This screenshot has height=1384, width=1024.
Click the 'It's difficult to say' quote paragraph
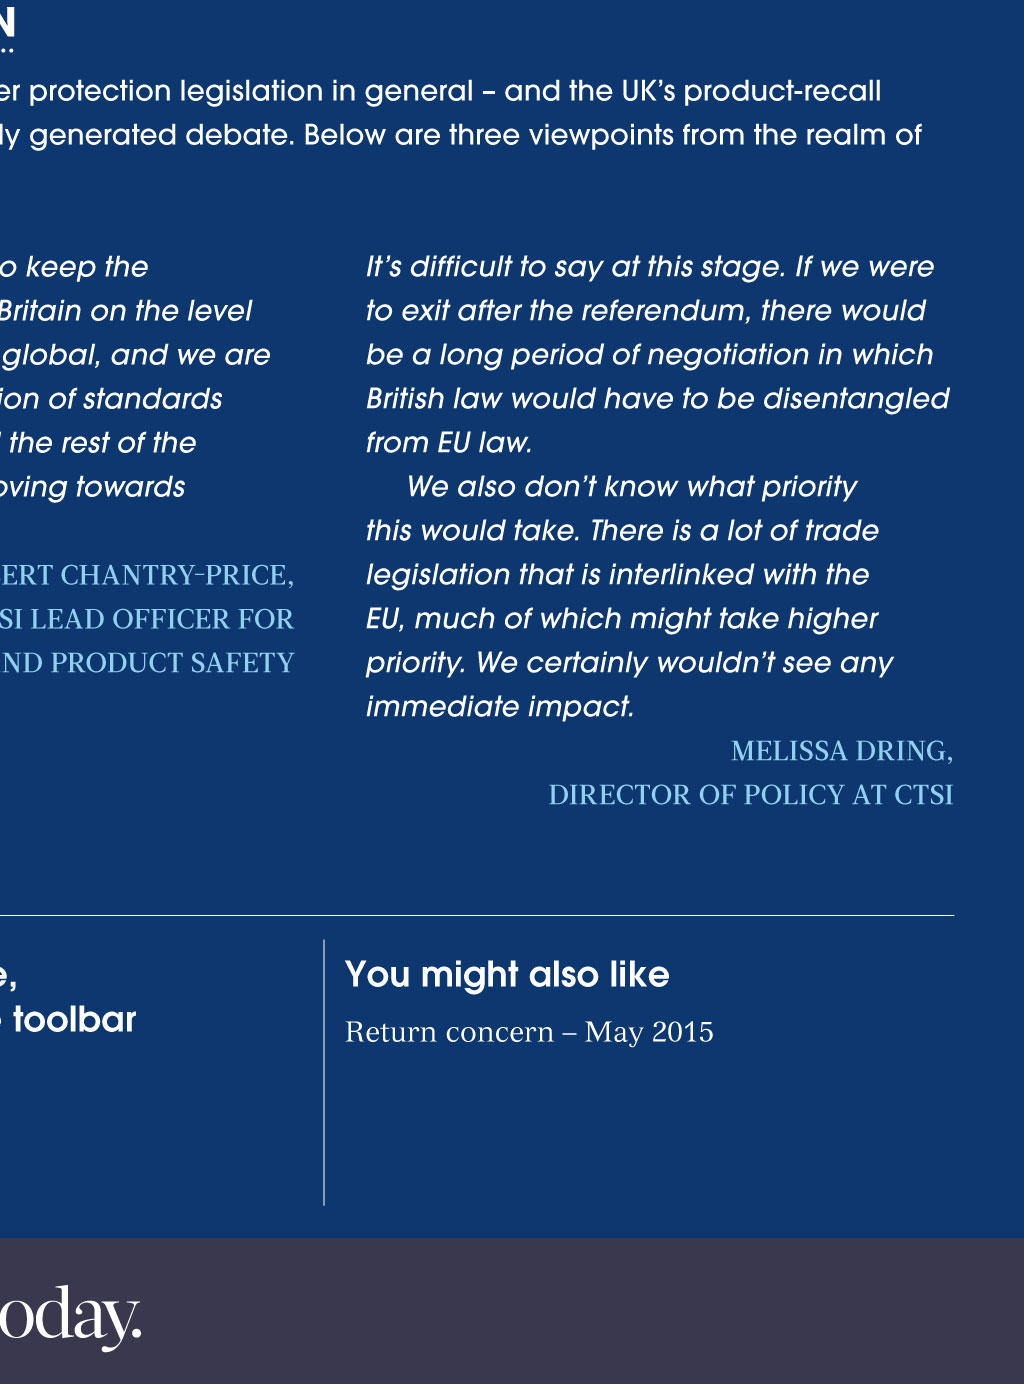[x=657, y=354]
